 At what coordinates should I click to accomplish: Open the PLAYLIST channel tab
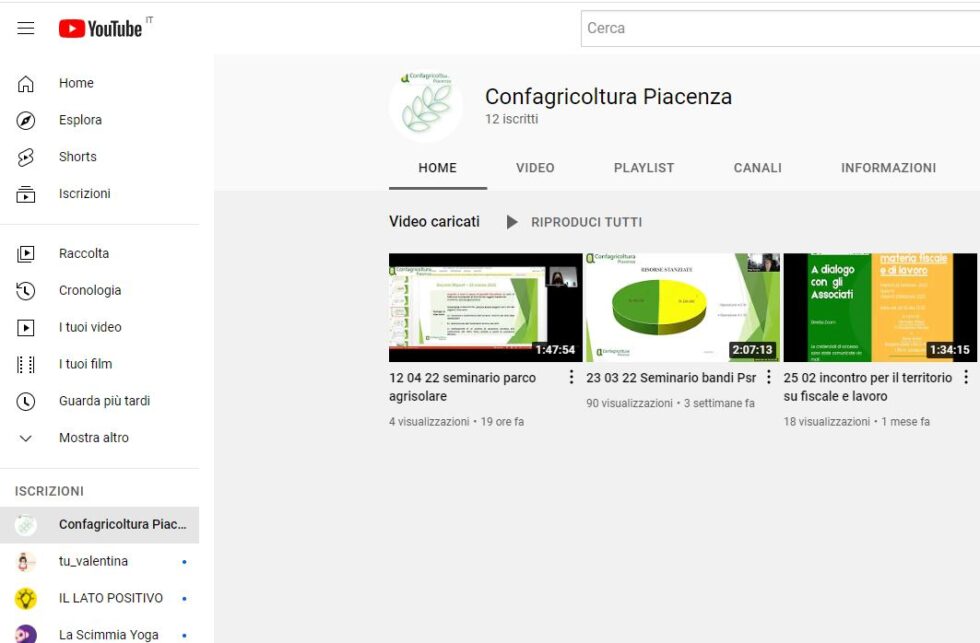pos(644,168)
